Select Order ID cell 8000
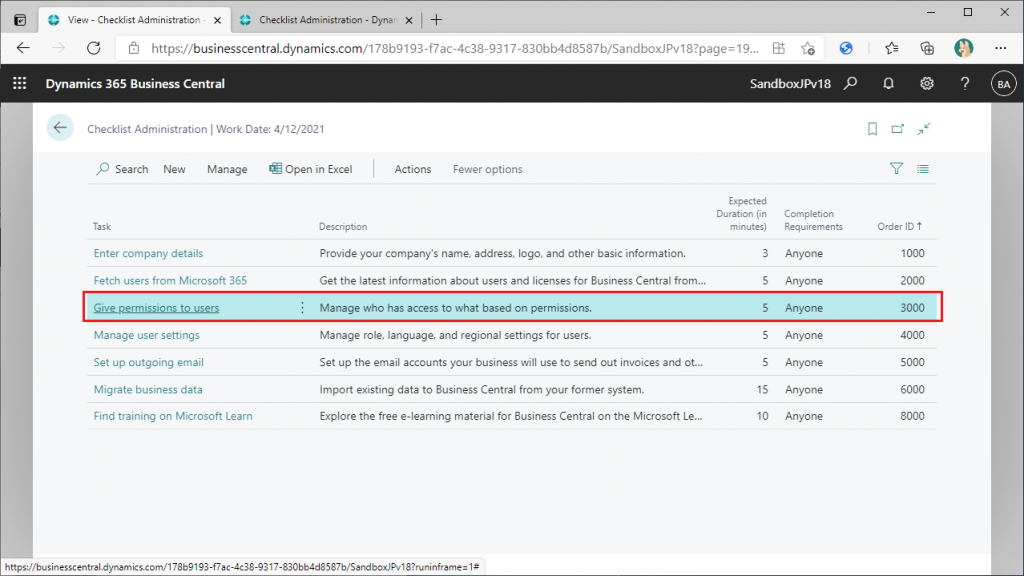The width and height of the screenshot is (1024, 576). 912,416
